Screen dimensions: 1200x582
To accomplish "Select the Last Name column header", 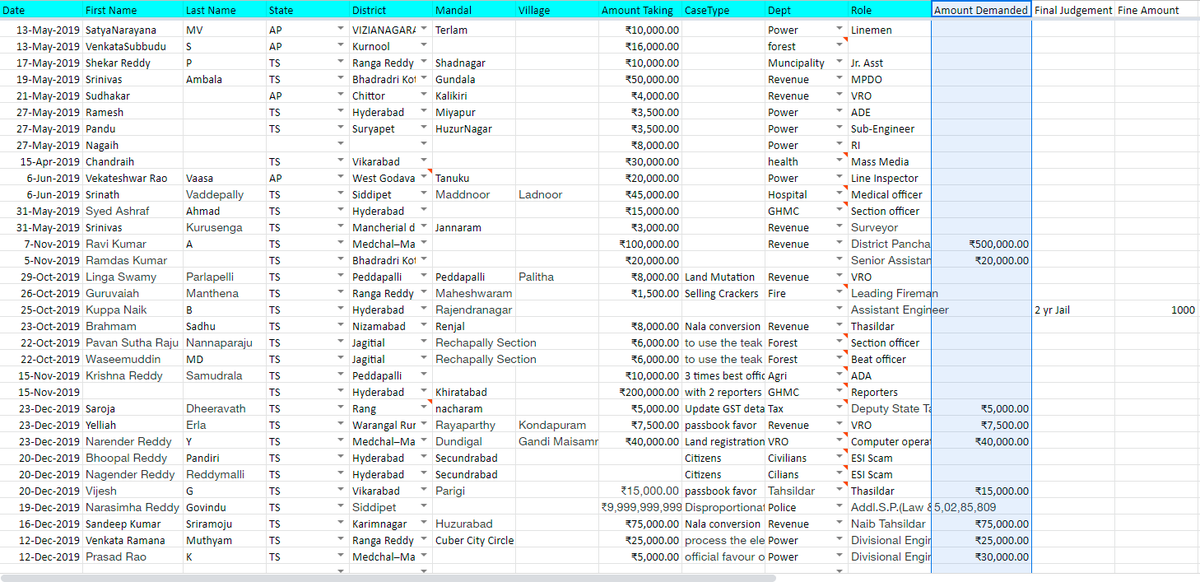I will coord(224,10).
